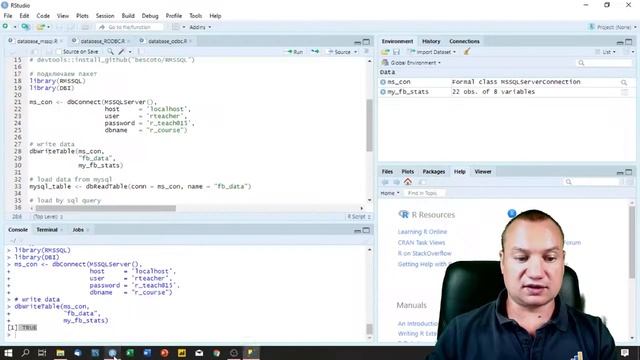
Task: Switch to the Packages tab
Action: 433,172
